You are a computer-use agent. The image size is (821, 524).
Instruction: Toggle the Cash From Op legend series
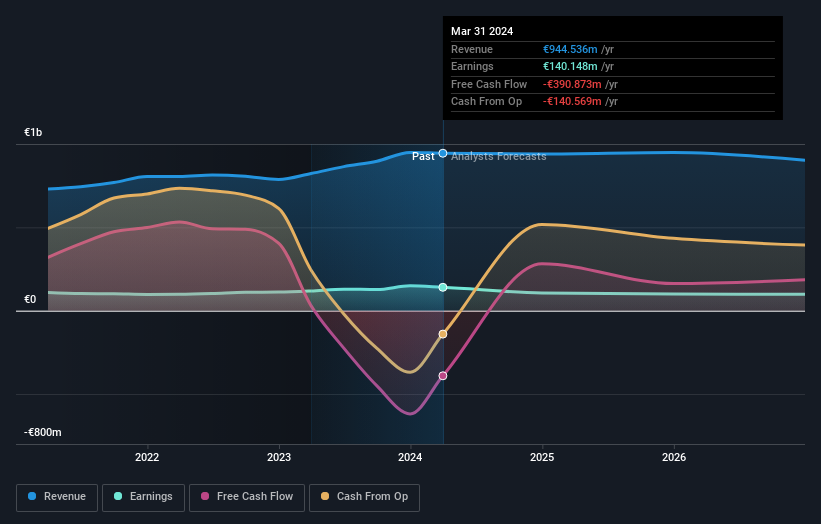tap(364, 497)
